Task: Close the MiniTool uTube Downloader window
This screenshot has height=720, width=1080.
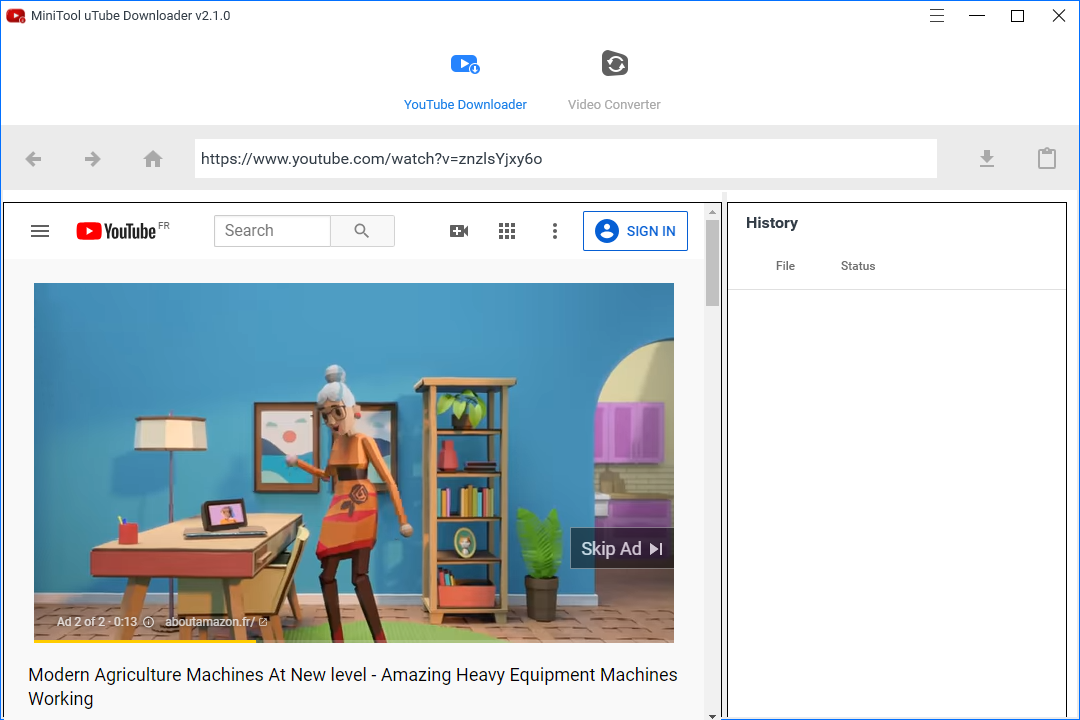Action: pos(1059,16)
